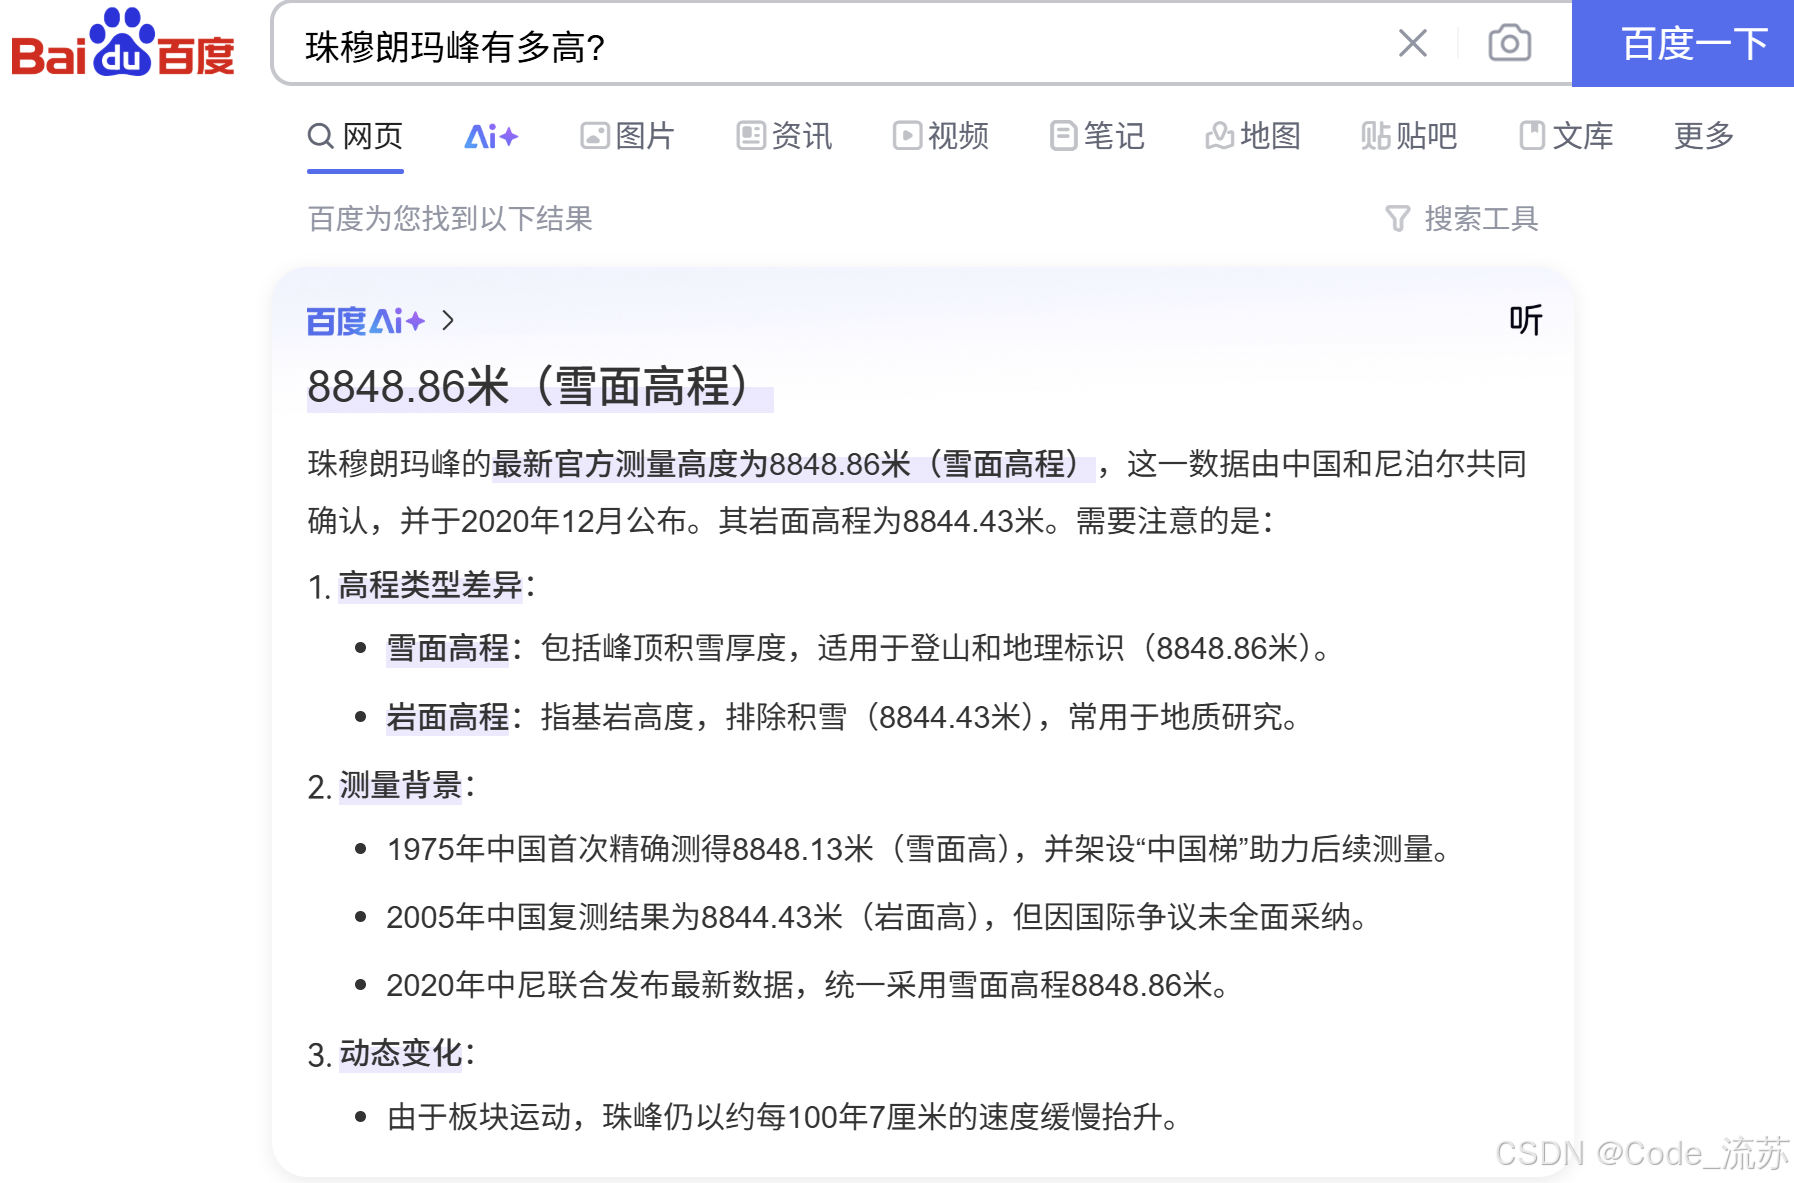This screenshot has width=1794, height=1183.
Task: Click the 百度一下 search button
Action: [1683, 43]
